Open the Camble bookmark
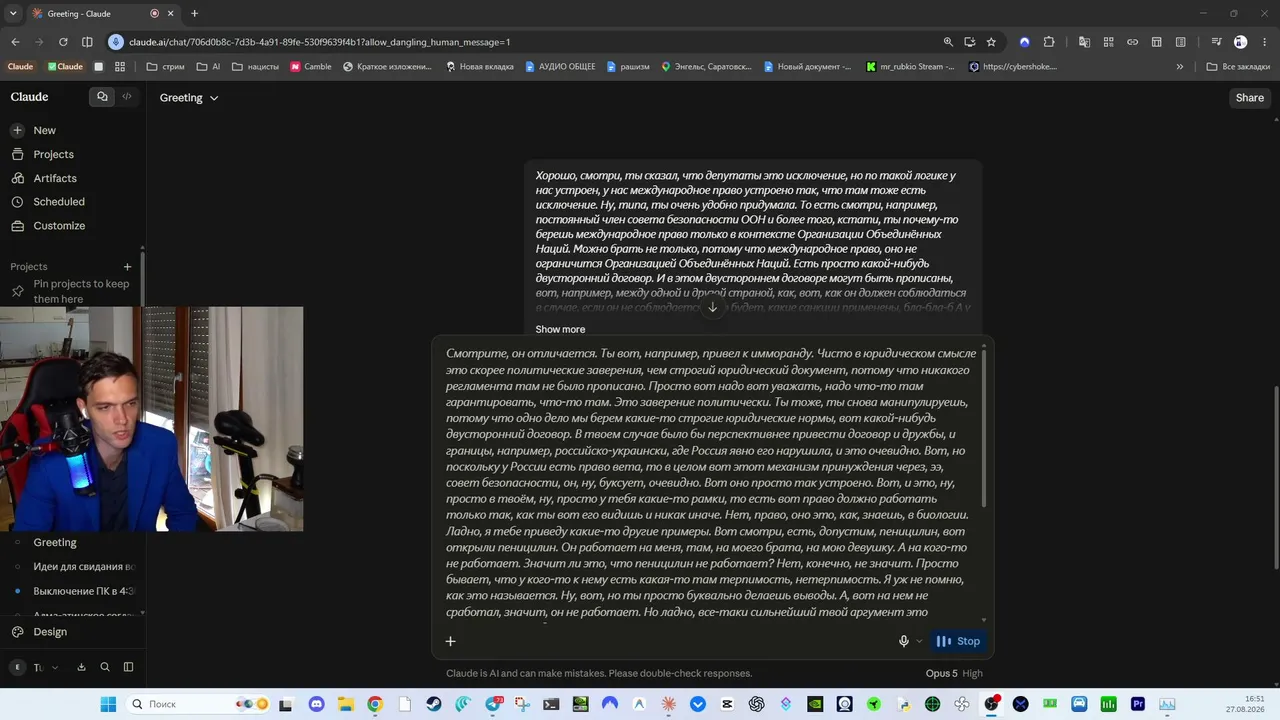1280x720 pixels. 311,67
